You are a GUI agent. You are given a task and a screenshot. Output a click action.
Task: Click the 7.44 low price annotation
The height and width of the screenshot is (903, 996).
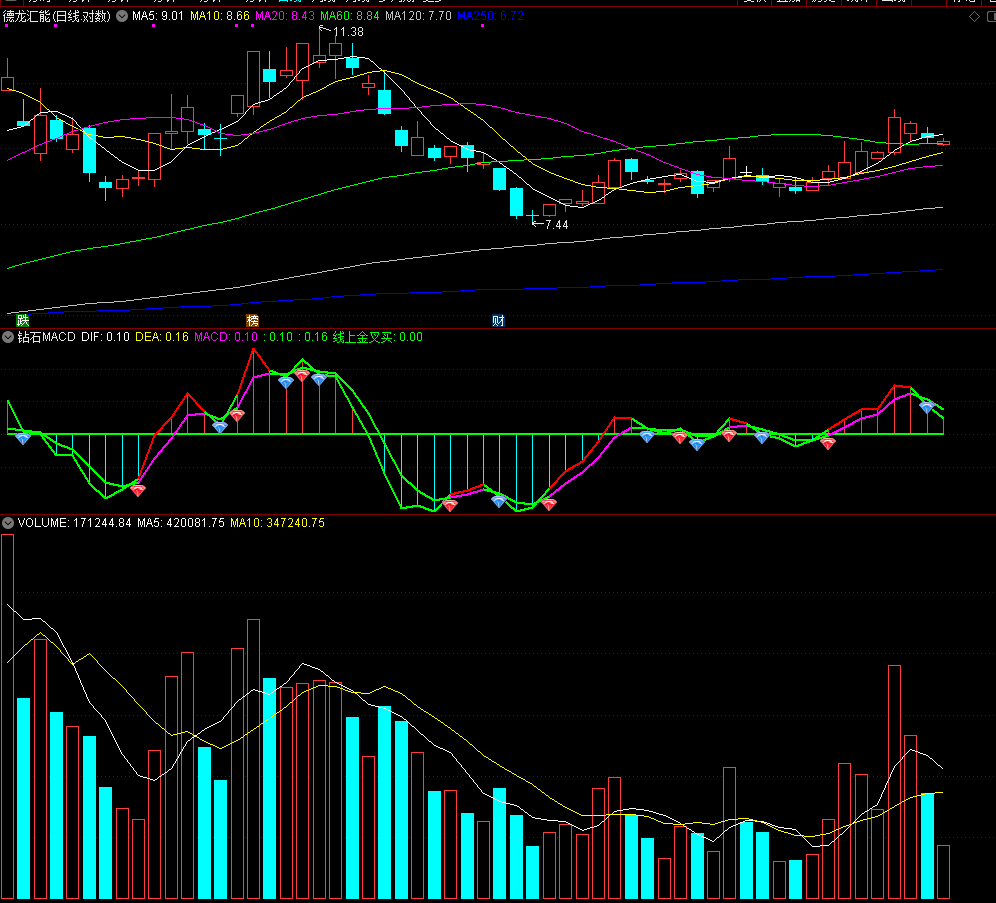tap(556, 225)
